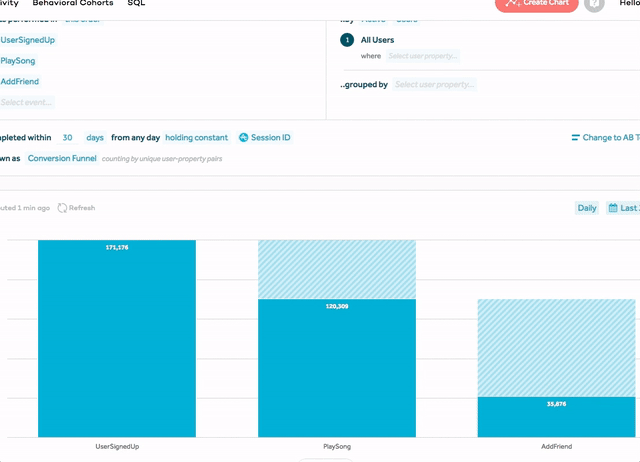Image resolution: width=640 pixels, height=462 pixels.
Task: Click the box icon beside Create Chart
Action: pyautogui.click(x=595, y=5)
